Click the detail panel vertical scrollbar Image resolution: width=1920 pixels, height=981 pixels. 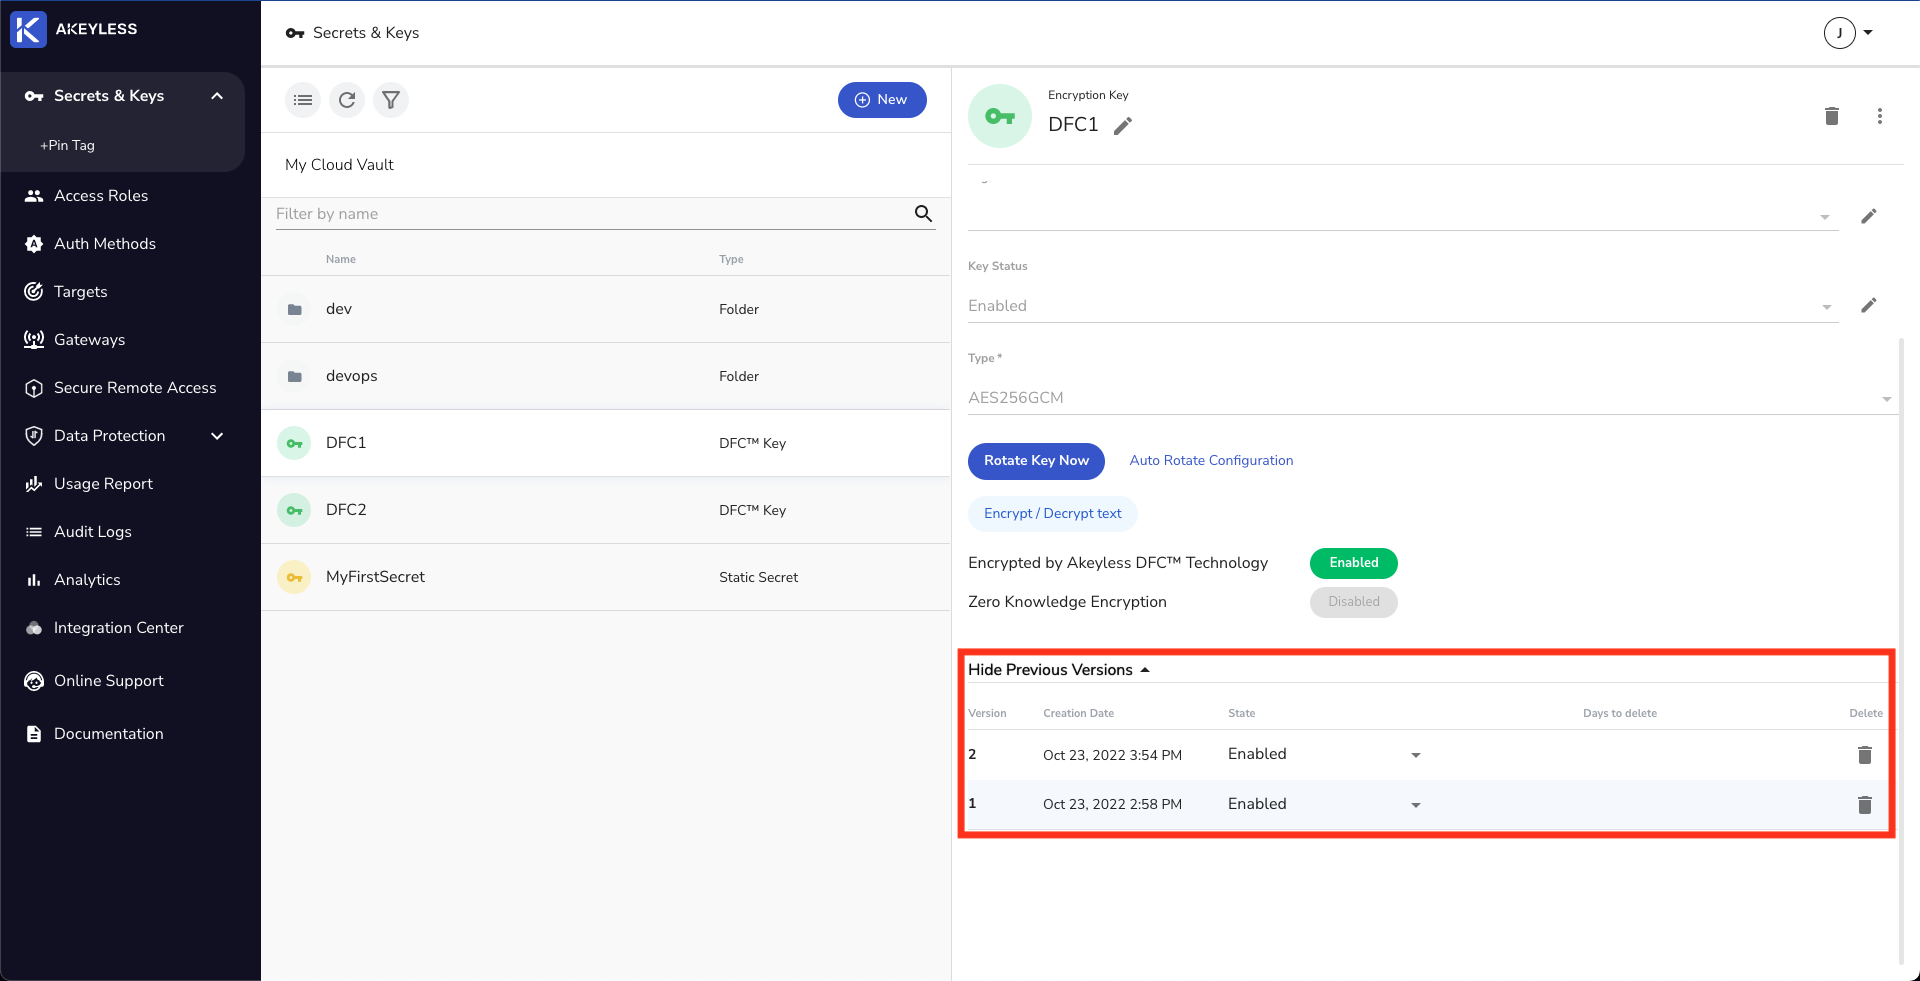1901,650
